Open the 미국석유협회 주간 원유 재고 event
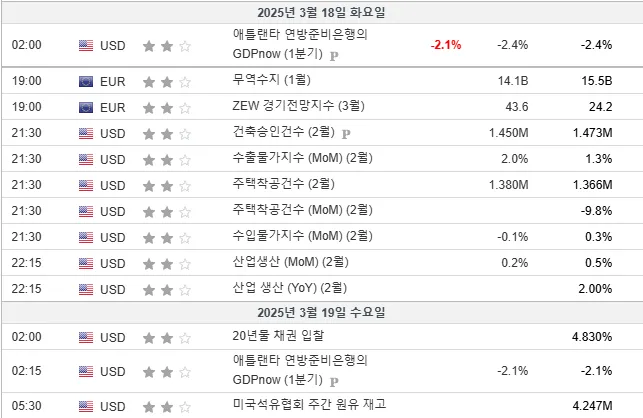This screenshot has width=643, height=418. pyautogui.click(x=309, y=404)
